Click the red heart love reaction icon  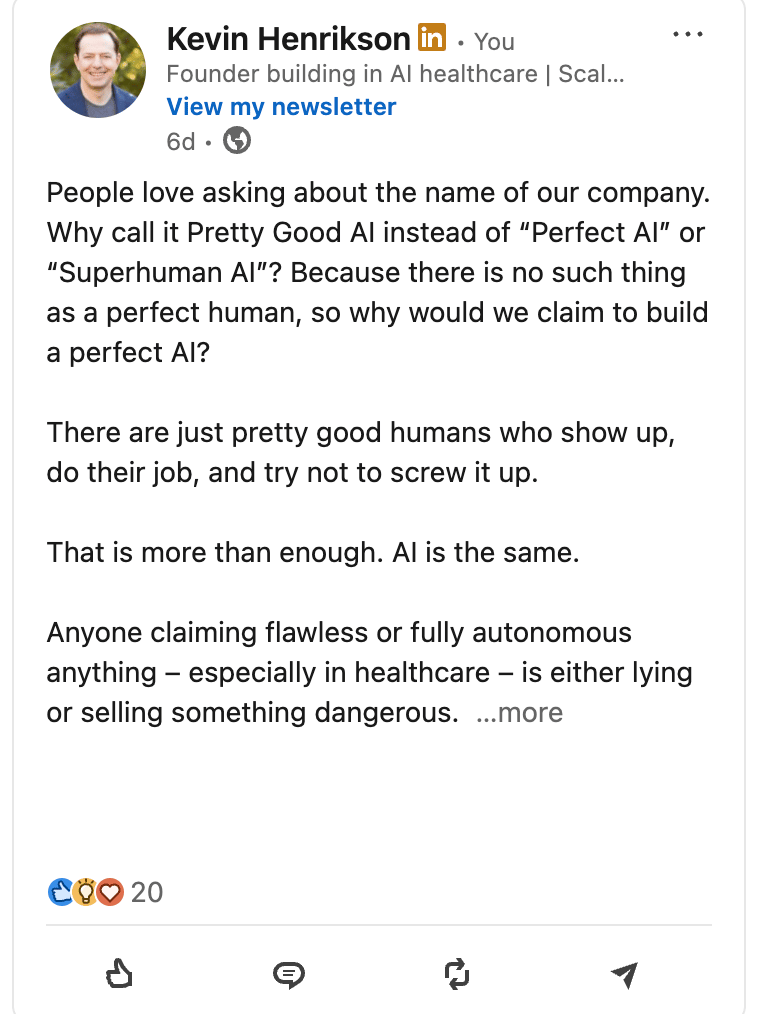[x=110, y=891]
